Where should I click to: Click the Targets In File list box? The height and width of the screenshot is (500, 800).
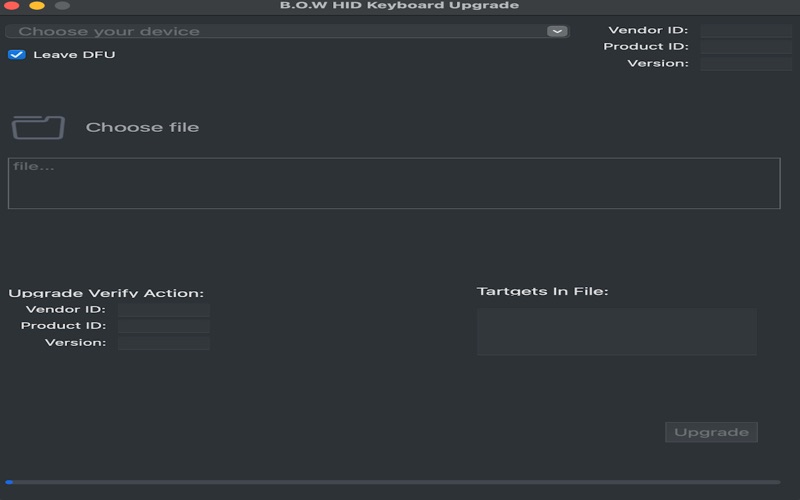click(x=617, y=331)
